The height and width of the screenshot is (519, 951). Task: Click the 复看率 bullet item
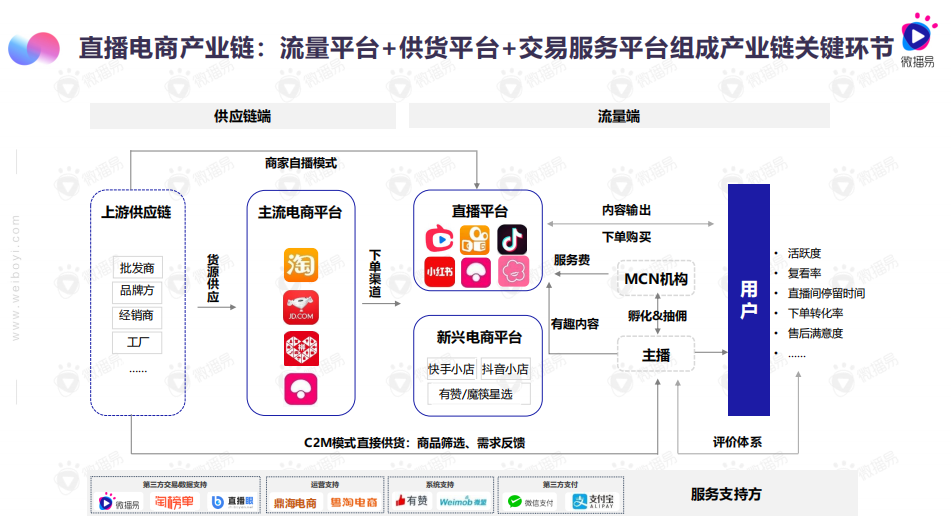(x=804, y=273)
